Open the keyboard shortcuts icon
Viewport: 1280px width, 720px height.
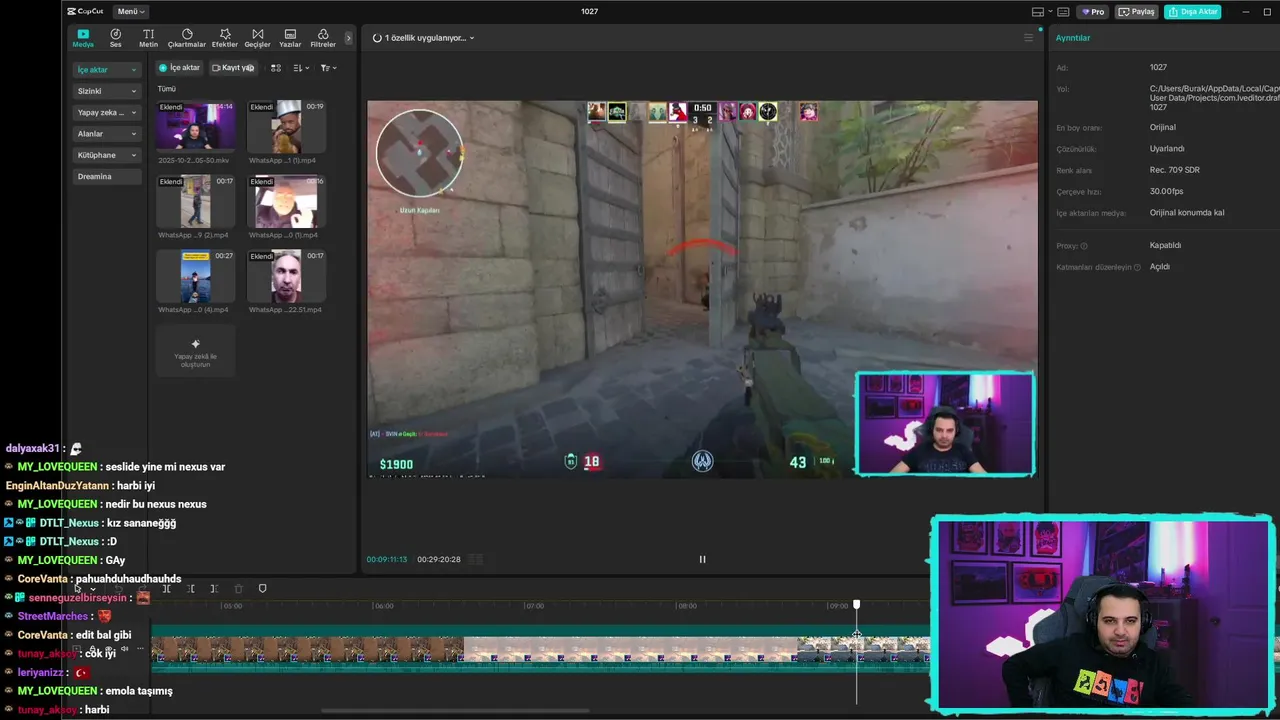tap(1063, 12)
